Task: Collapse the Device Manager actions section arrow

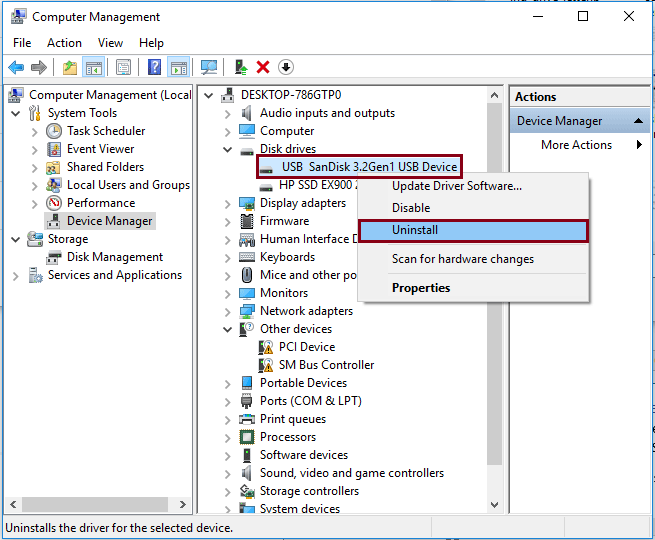Action: tap(638, 121)
